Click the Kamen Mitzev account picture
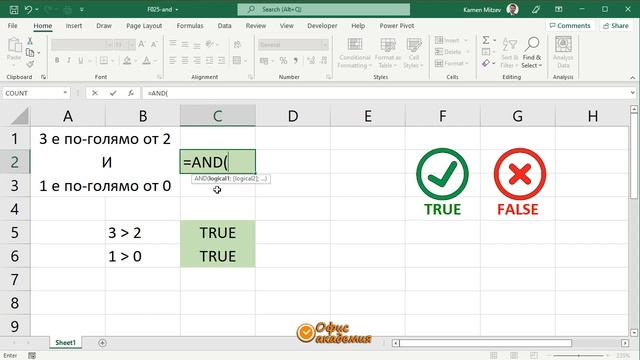640x360 pixels. pos(513,9)
